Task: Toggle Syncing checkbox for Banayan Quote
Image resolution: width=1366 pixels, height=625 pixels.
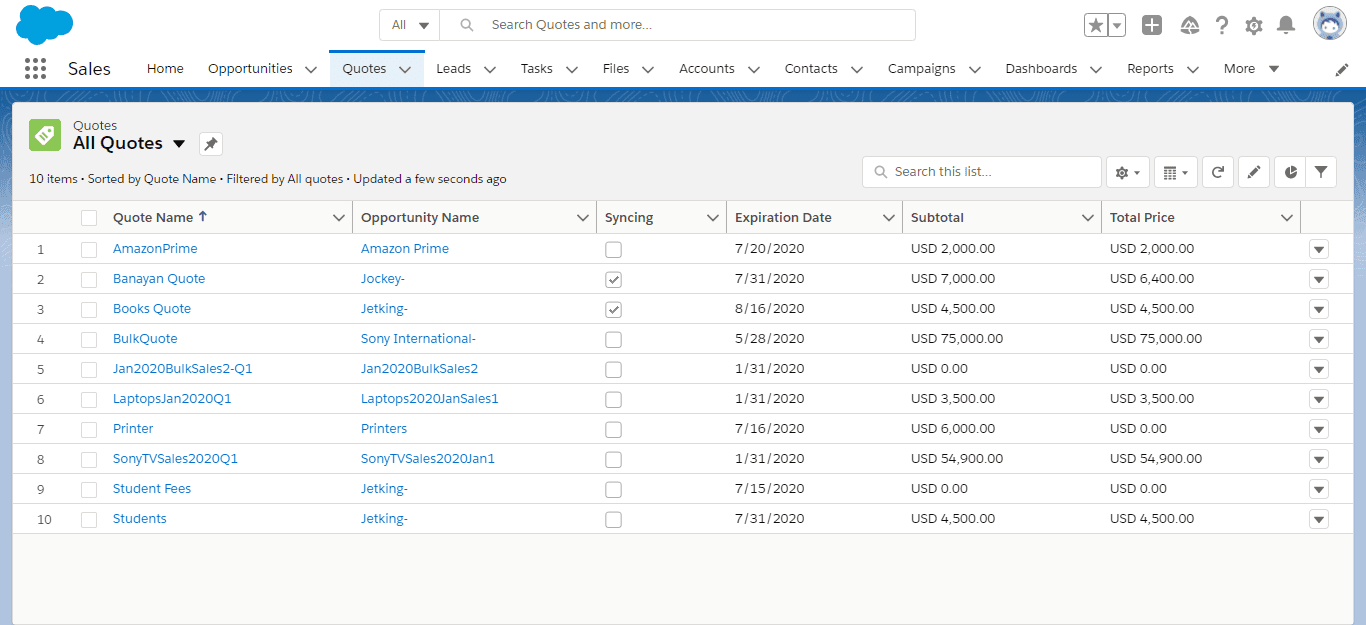Action: pyautogui.click(x=613, y=280)
